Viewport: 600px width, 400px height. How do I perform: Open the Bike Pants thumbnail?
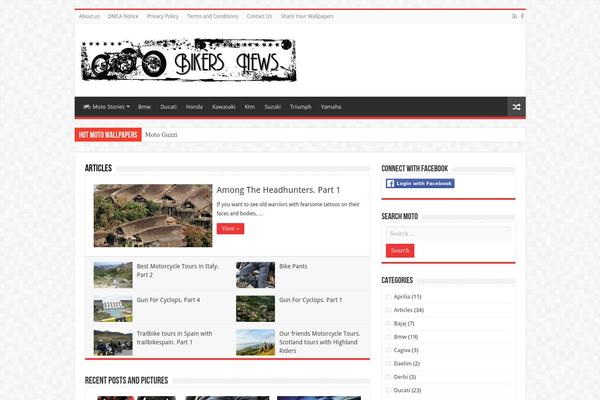point(255,275)
